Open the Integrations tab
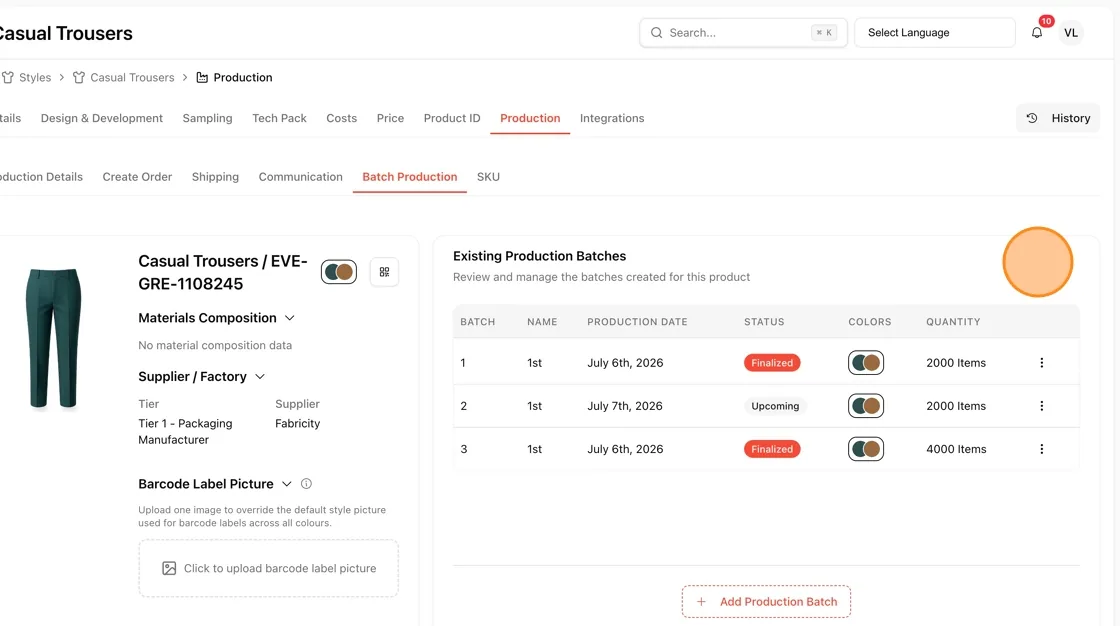The image size is (1120, 626). click(x=612, y=118)
